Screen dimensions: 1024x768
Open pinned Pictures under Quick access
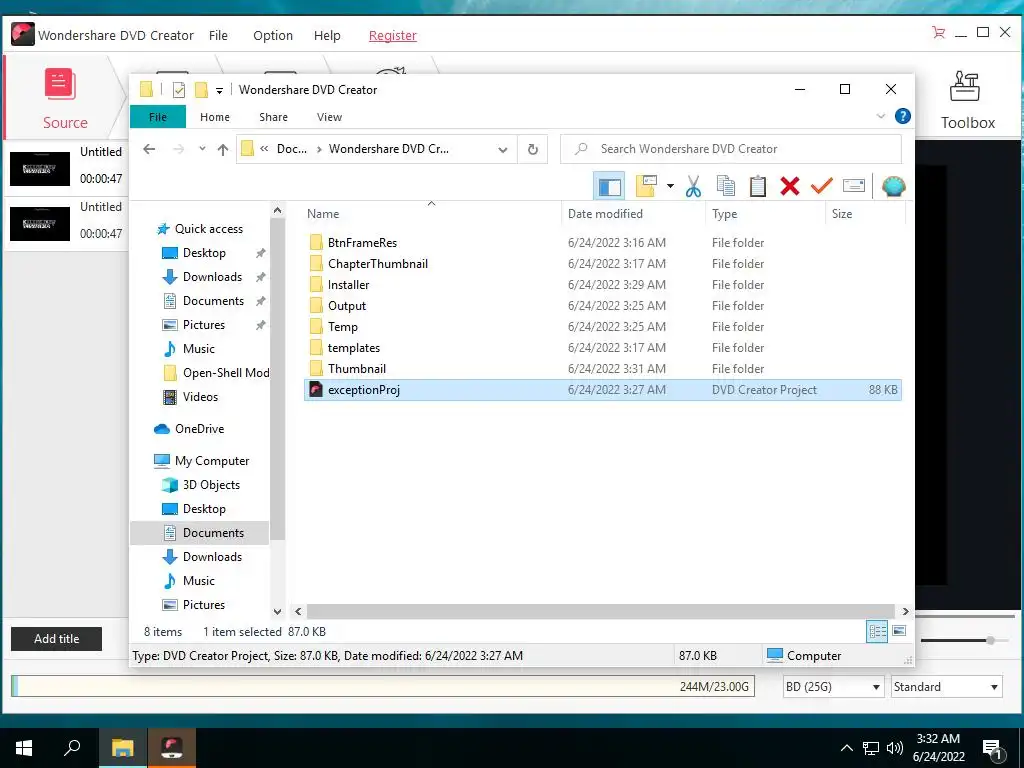pyautogui.click(x=203, y=325)
